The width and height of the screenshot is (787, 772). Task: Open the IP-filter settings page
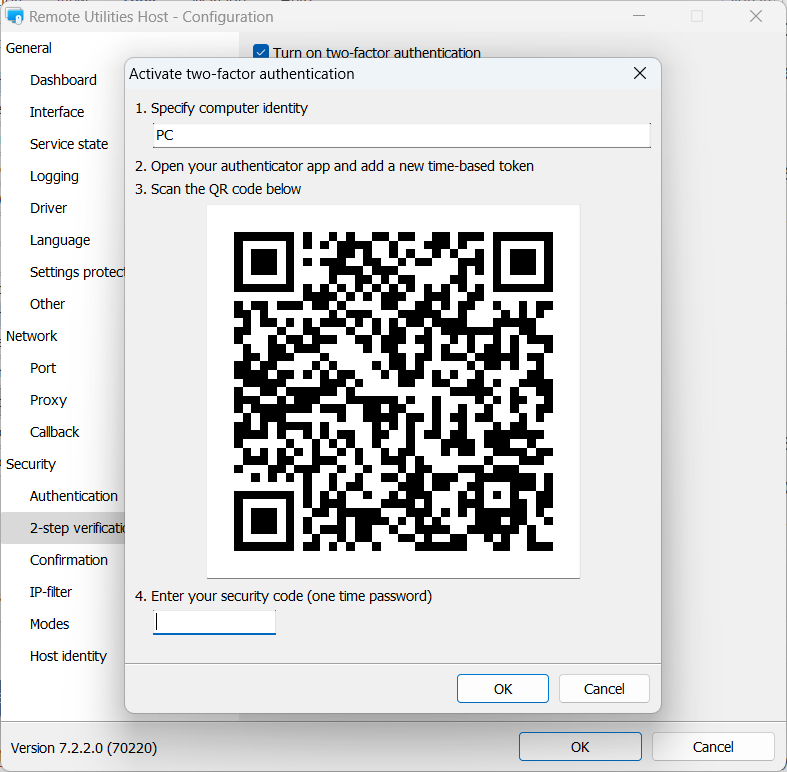(x=51, y=592)
